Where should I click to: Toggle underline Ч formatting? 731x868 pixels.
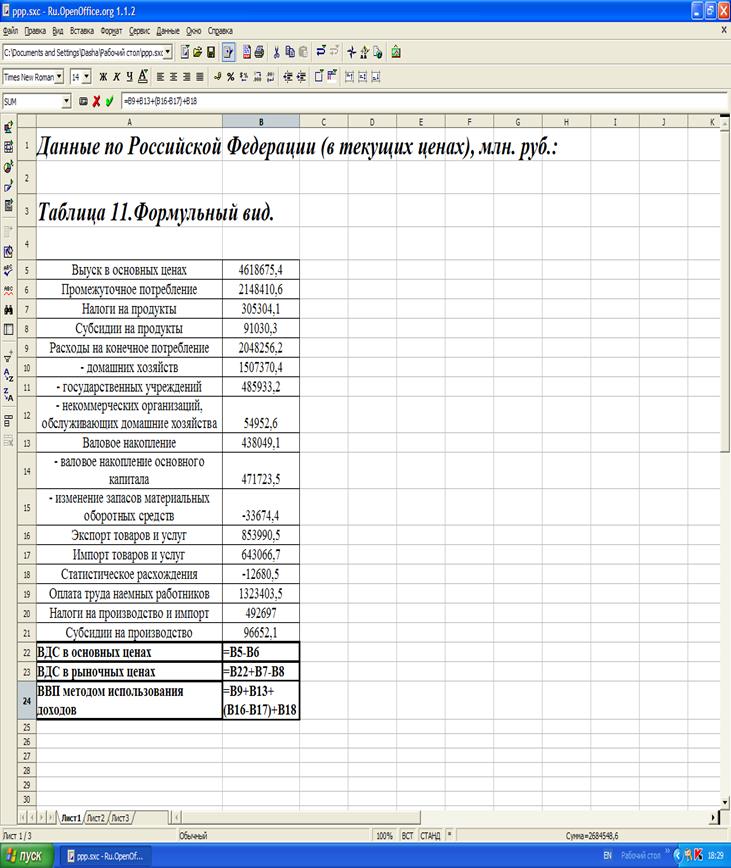click(x=129, y=77)
